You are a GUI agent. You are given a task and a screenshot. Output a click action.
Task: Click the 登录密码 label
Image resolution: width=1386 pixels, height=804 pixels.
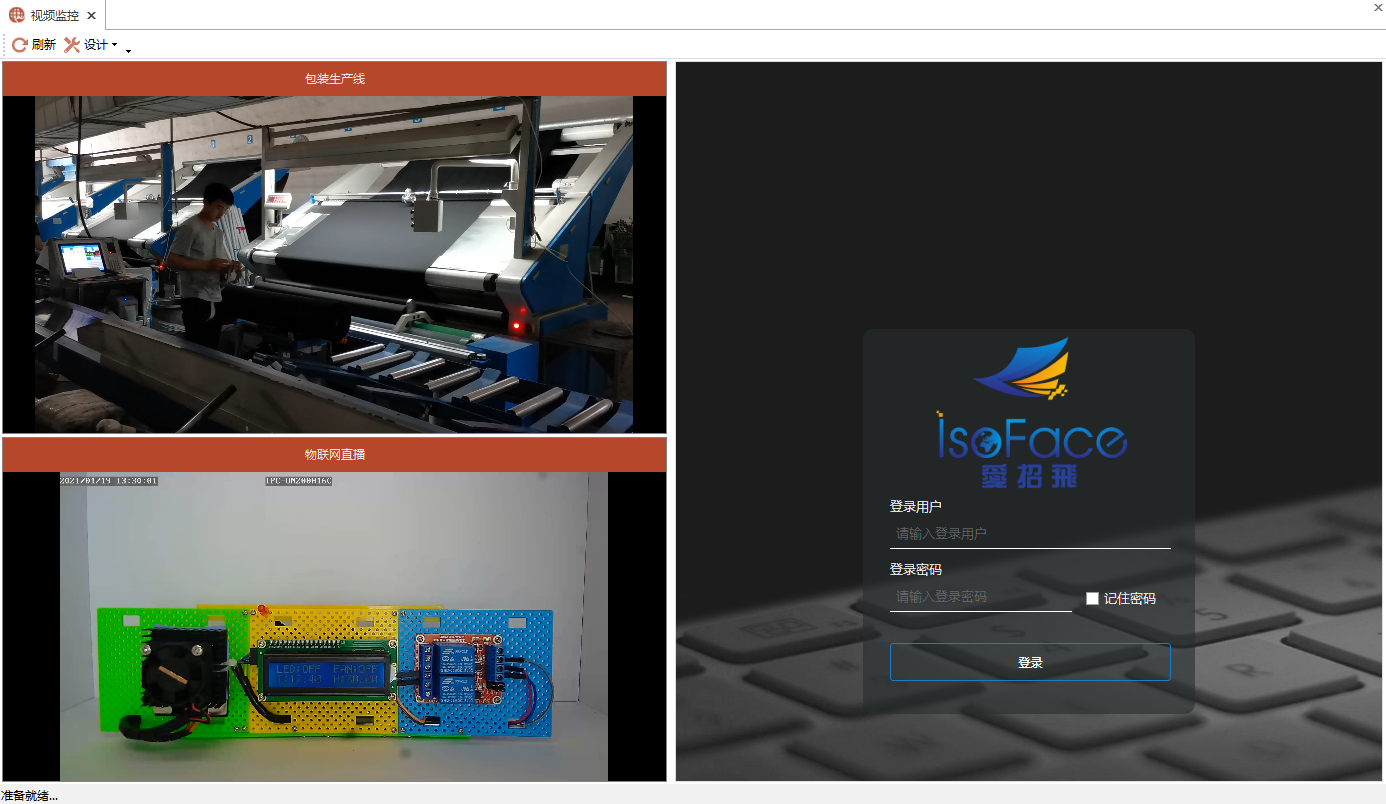(x=916, y=569)
